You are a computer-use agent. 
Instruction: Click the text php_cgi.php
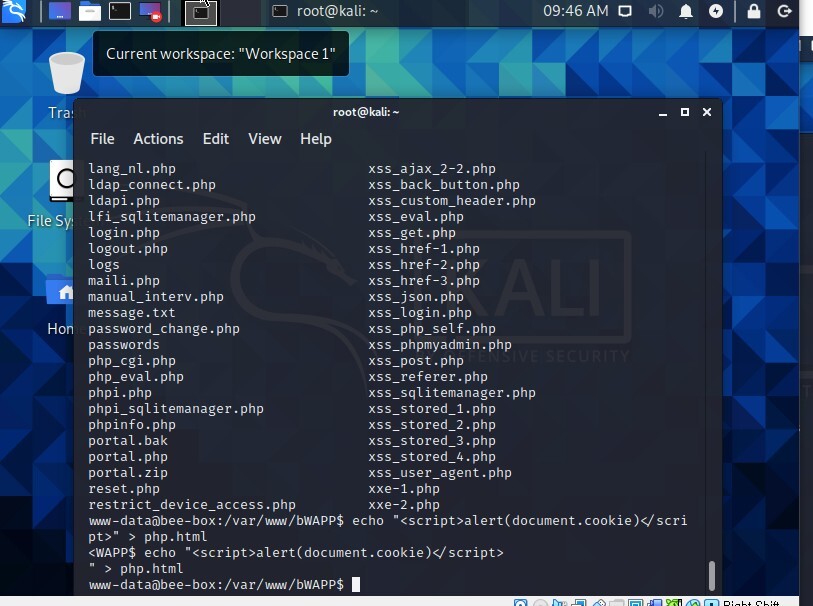[132, 361]
